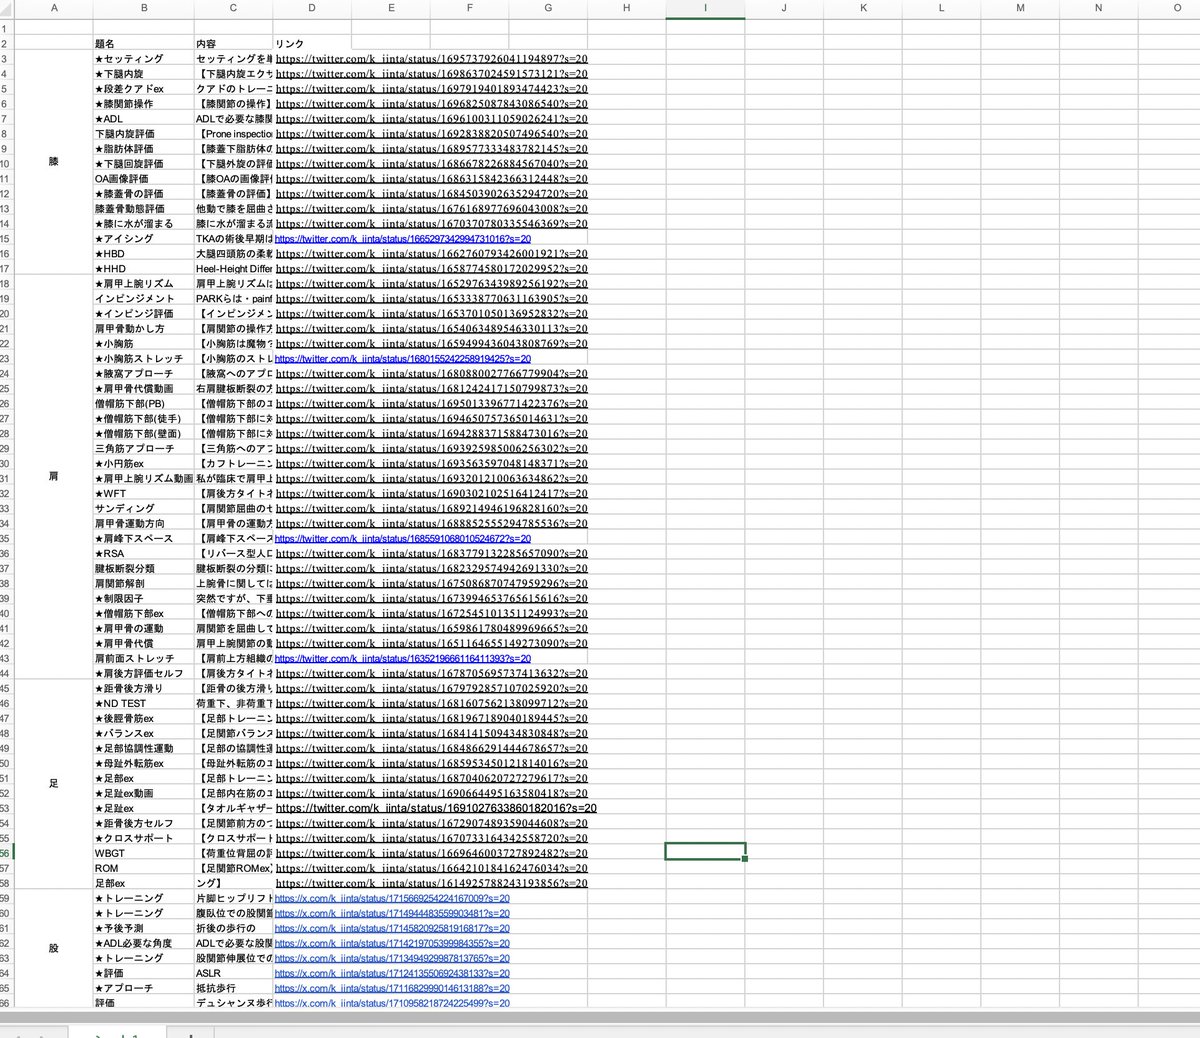Open the Twitter link for ★足趾ex row
Screen dimensions: 1200x1038
[436, 808]
